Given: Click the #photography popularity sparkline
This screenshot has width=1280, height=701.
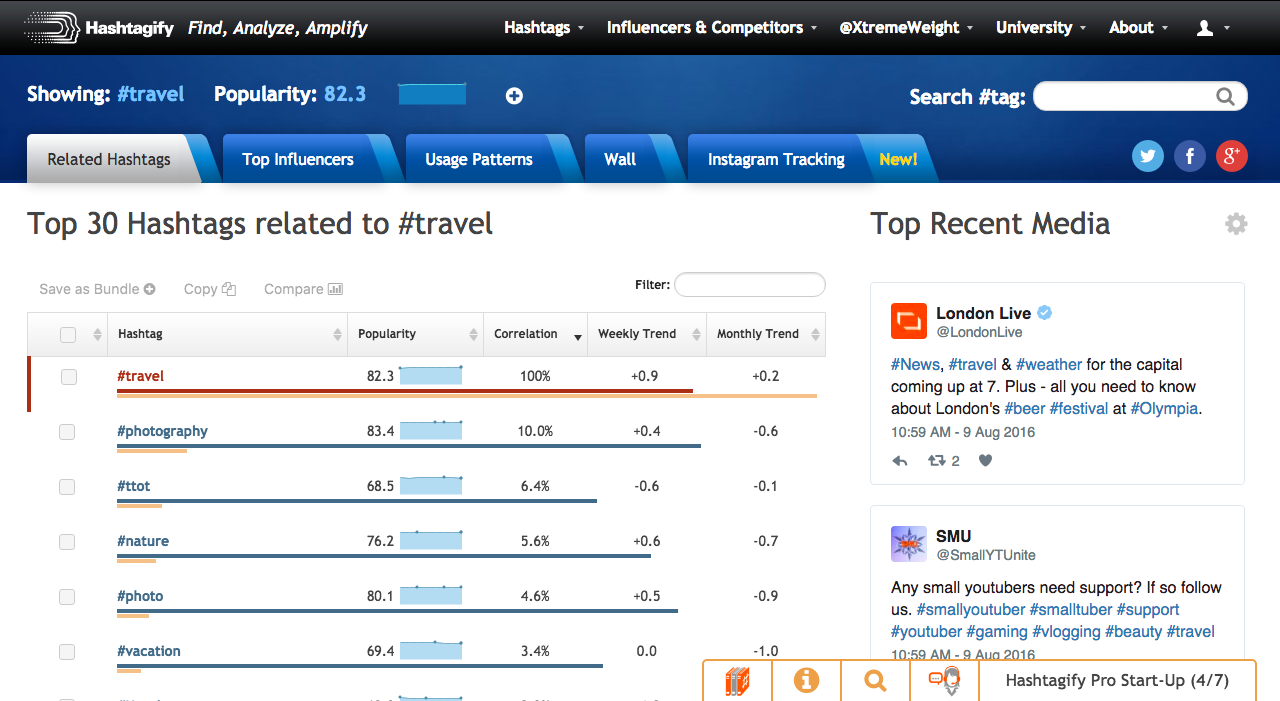Looking at the screenshot, I should point(431,430).
